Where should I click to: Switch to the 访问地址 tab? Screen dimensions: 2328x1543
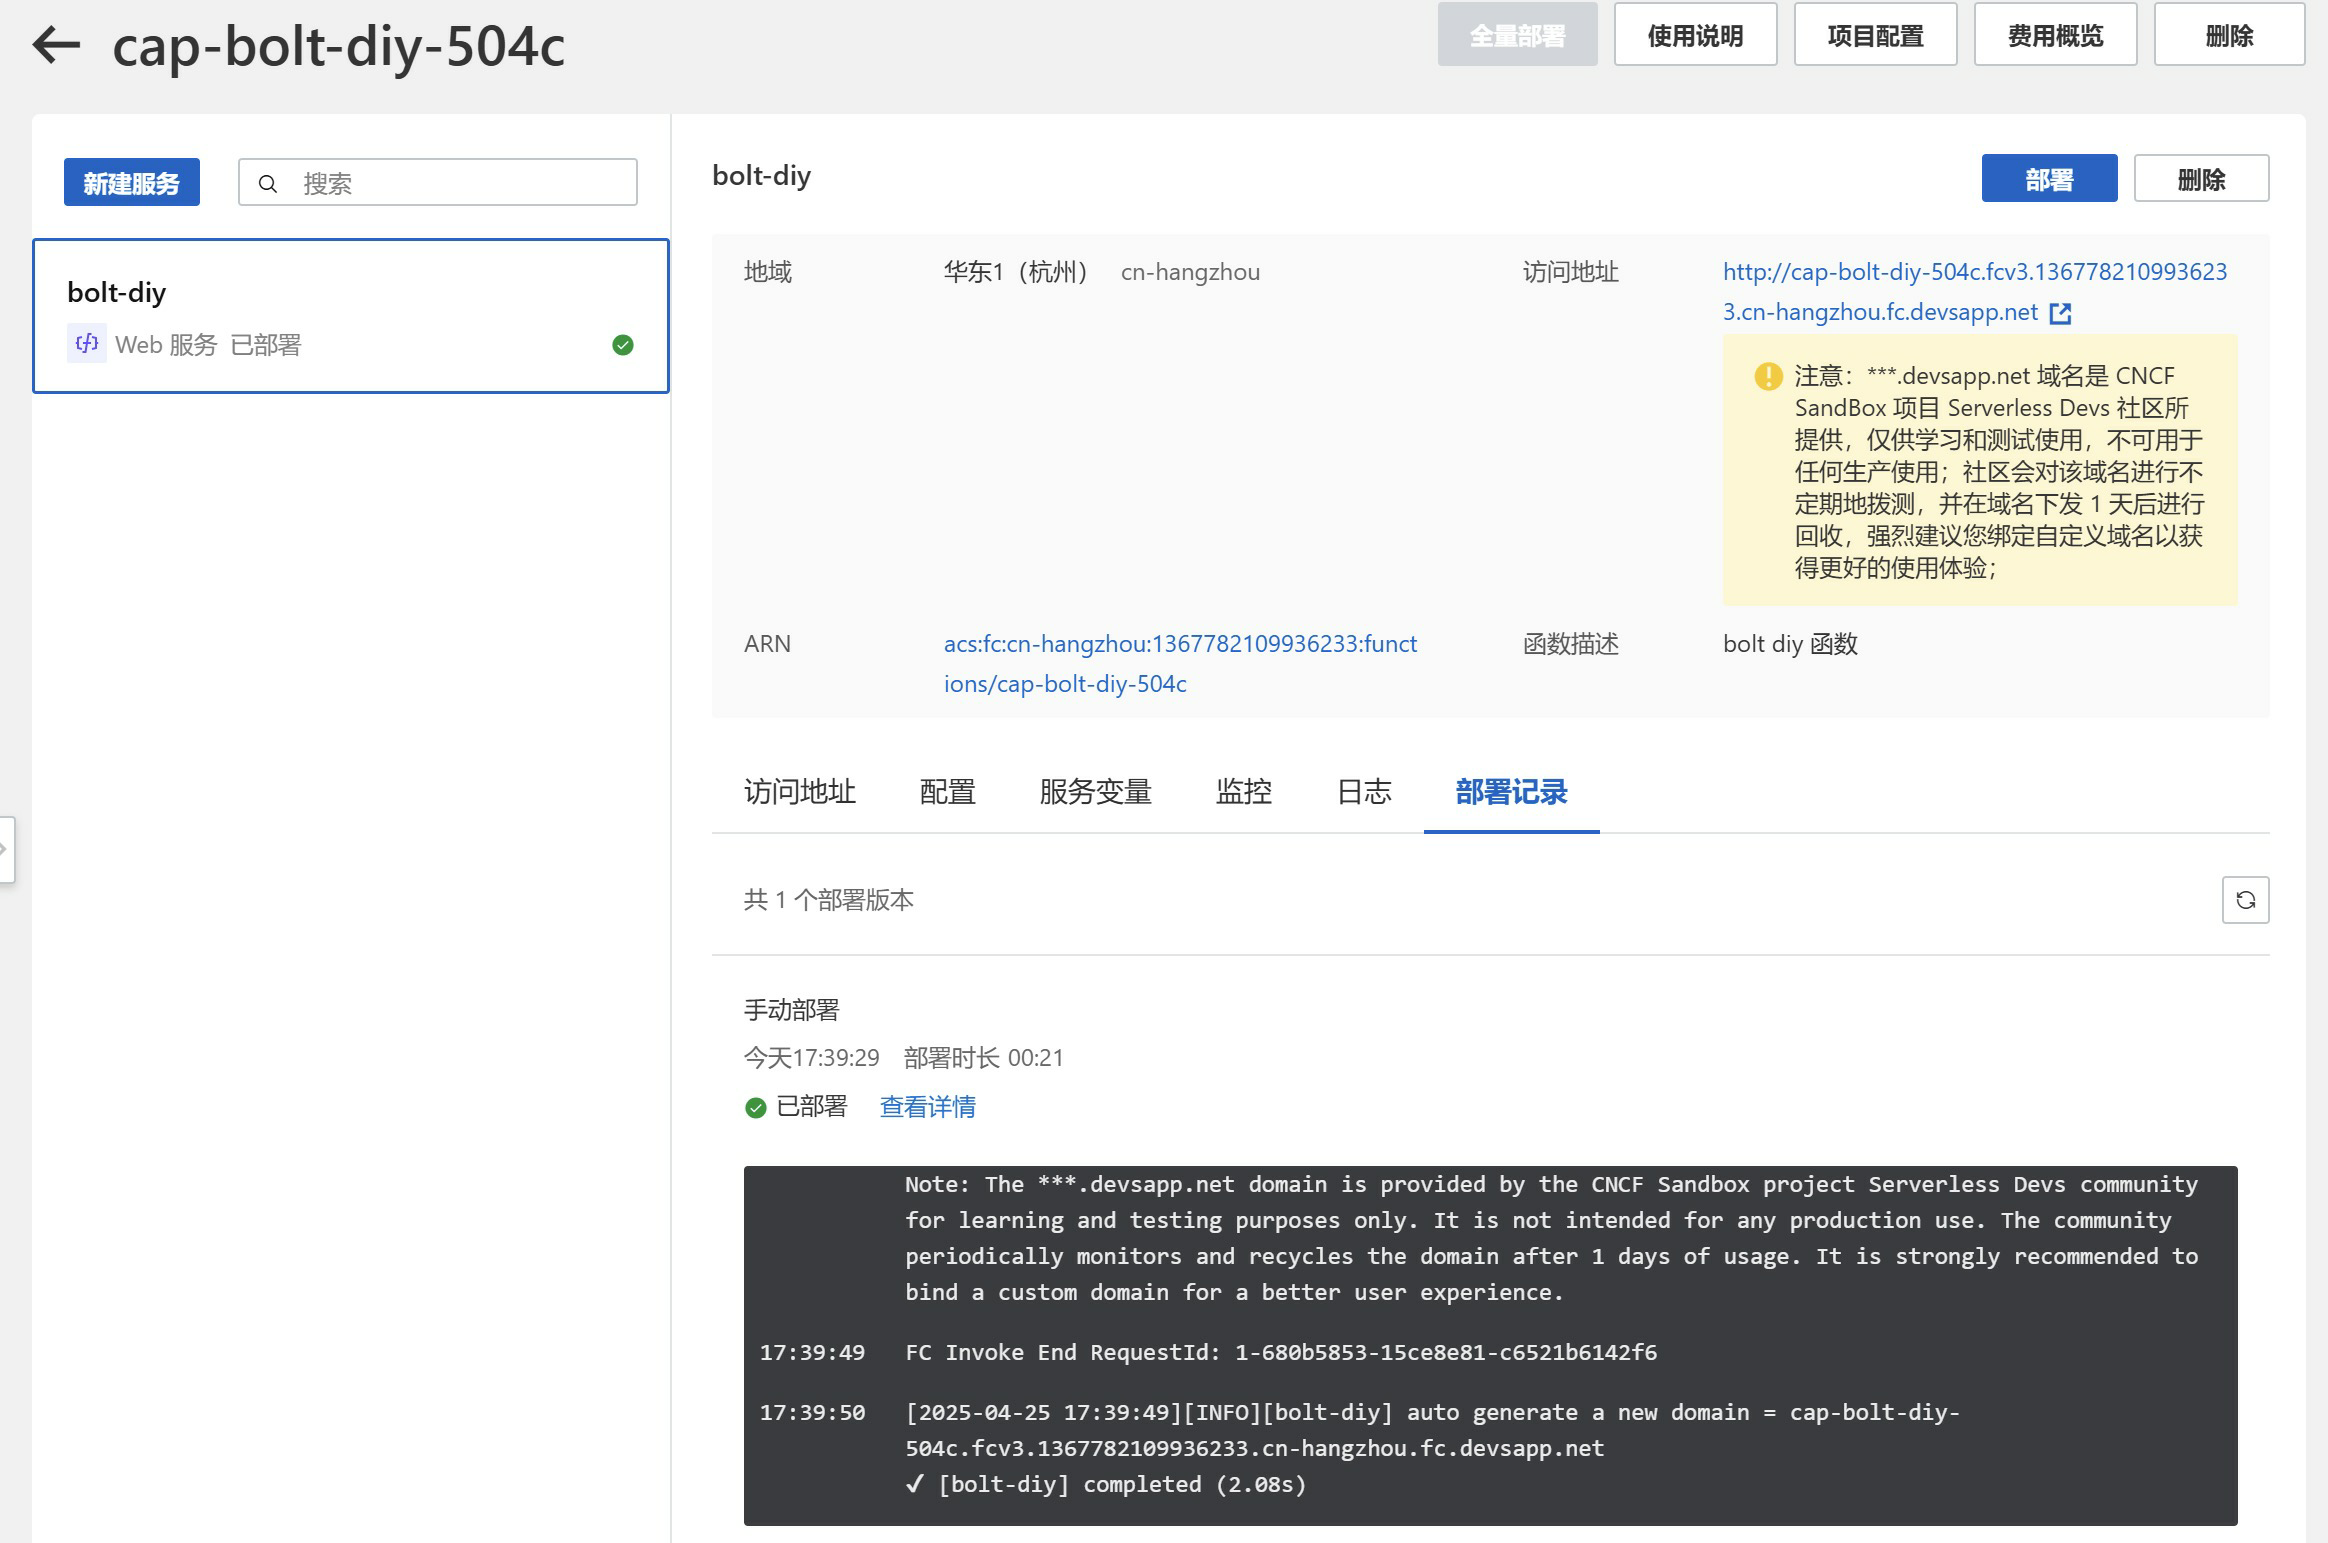point(799,792)
